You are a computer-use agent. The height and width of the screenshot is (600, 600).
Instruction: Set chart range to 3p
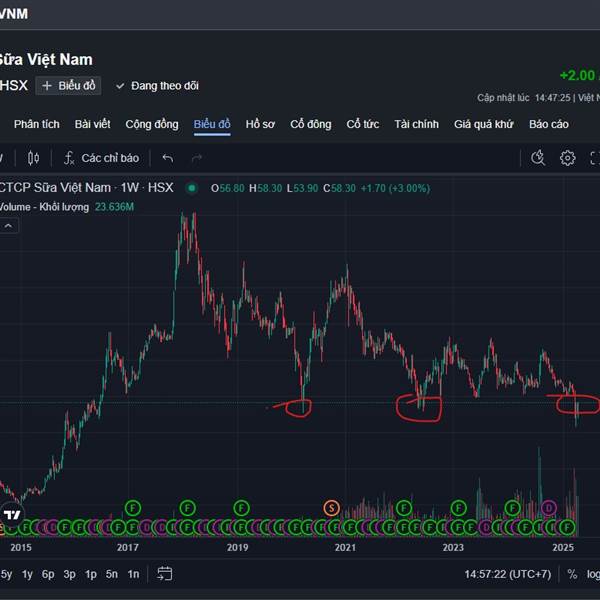[x=69, y=574]
